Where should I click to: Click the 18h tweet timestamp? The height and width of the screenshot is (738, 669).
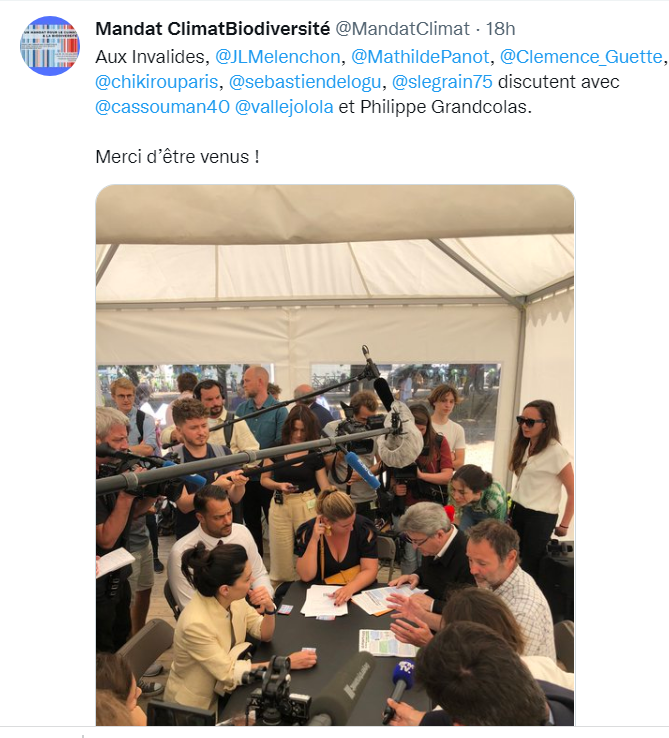click(x=500, y=29)
